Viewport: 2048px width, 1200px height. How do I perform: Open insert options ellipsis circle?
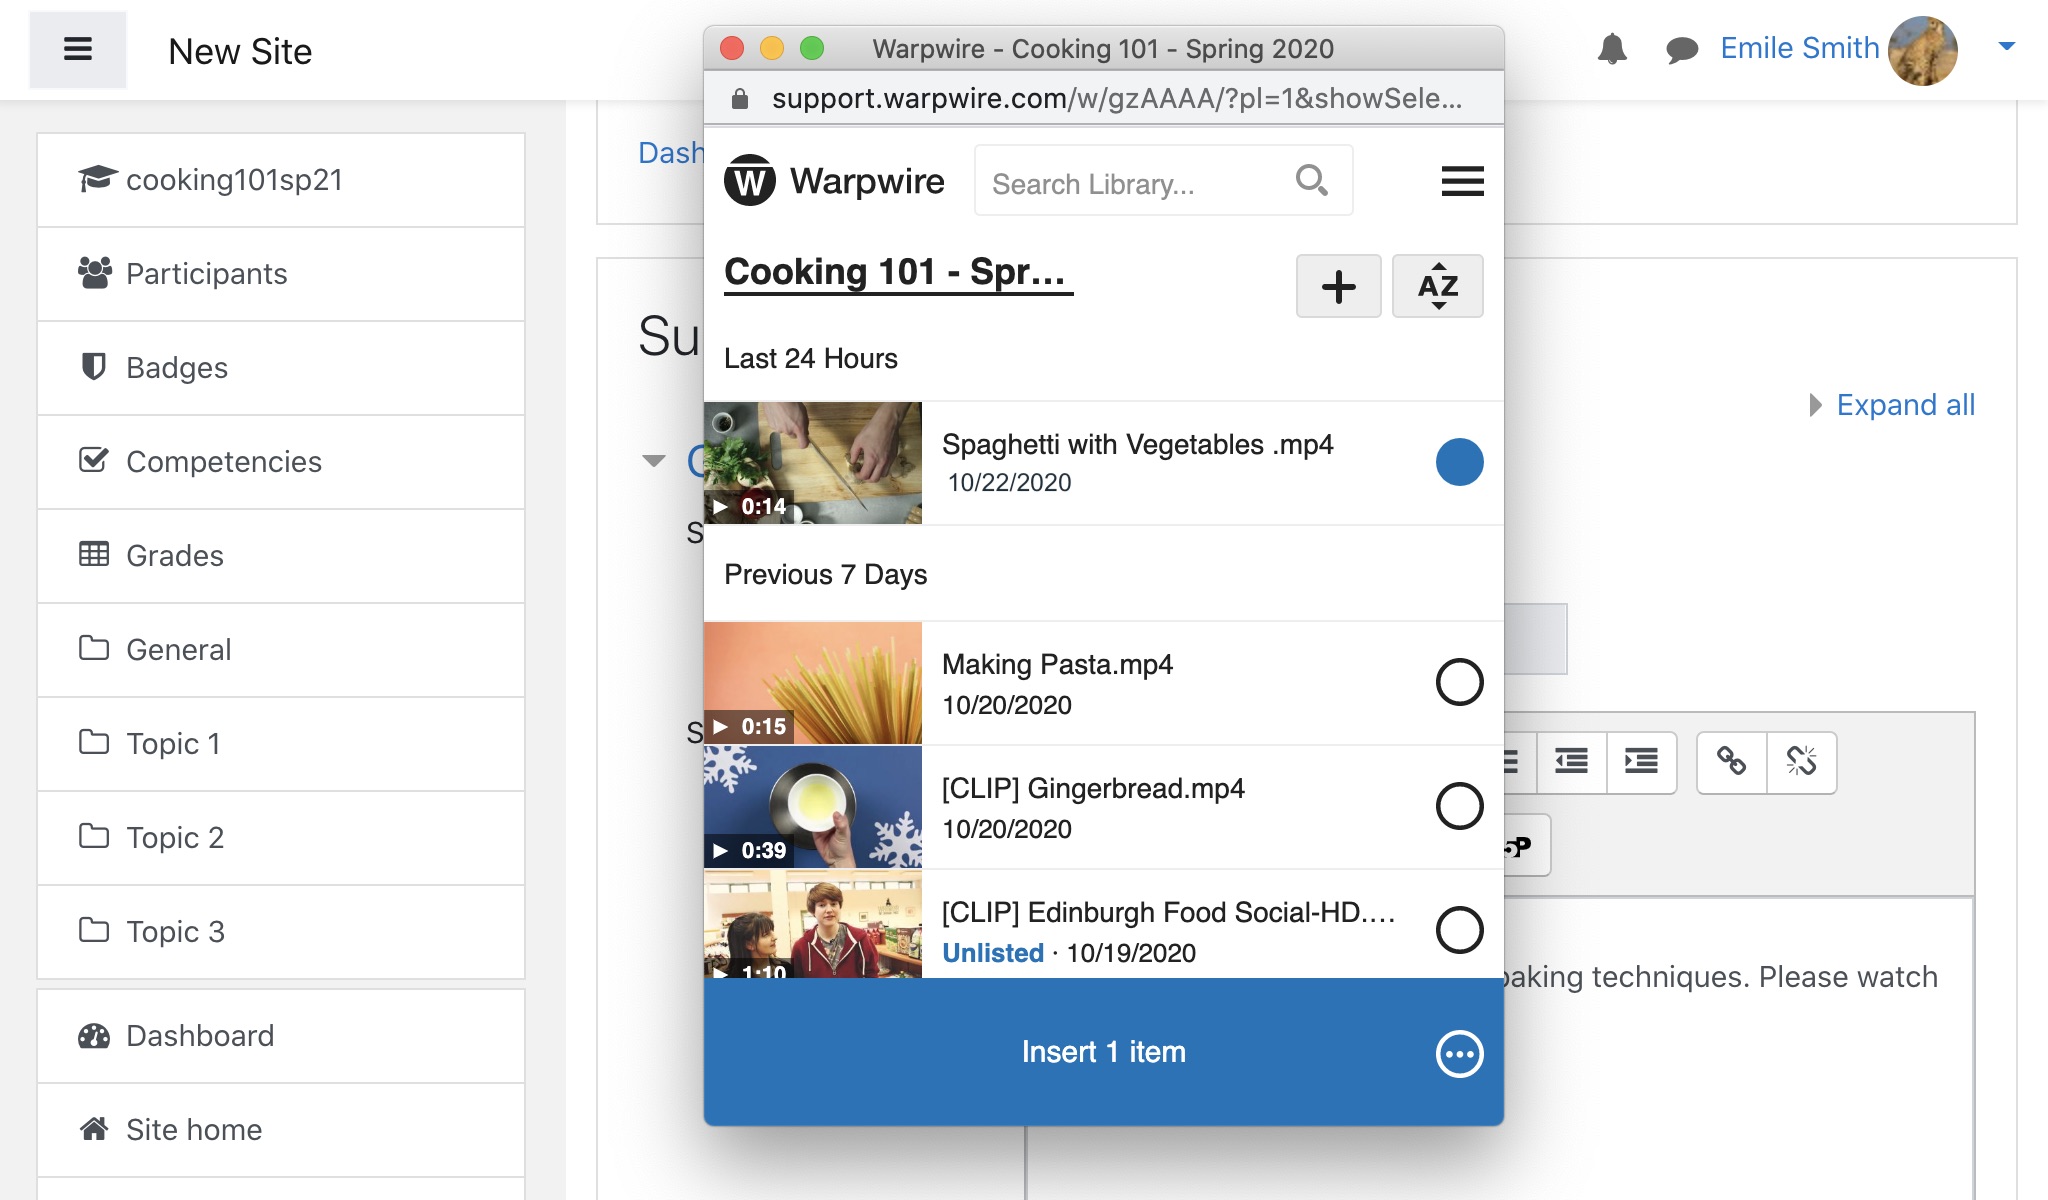coord(1459,1053)
